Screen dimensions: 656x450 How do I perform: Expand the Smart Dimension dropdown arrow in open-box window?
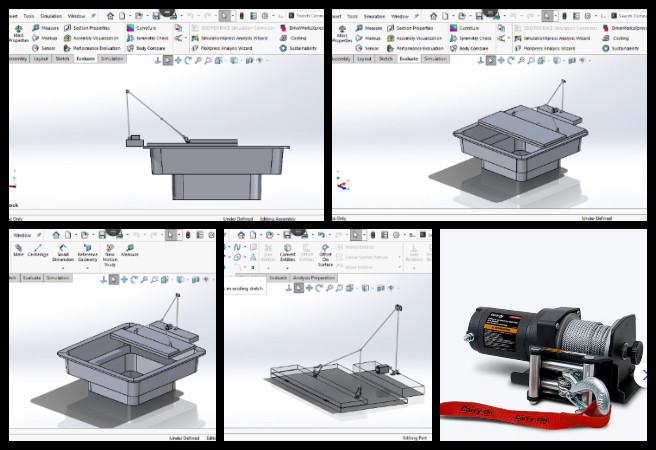coord(63,268)
